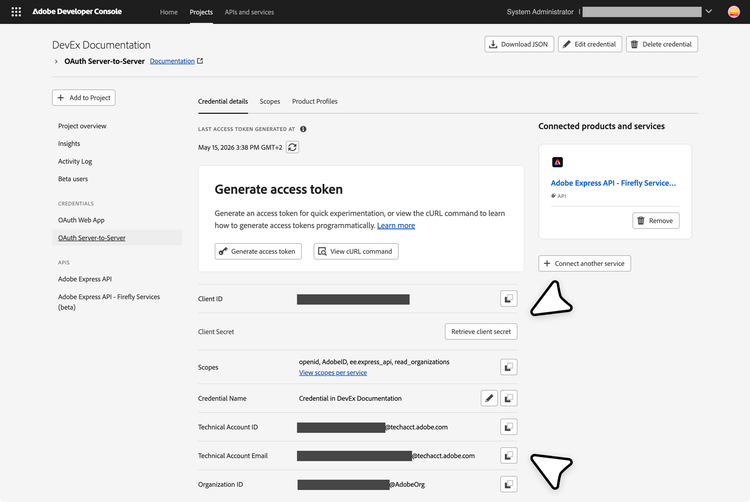Viewport: 750px width, 502px height.
Task: Copy the Organization ID
Action: (x=508, y=484)
